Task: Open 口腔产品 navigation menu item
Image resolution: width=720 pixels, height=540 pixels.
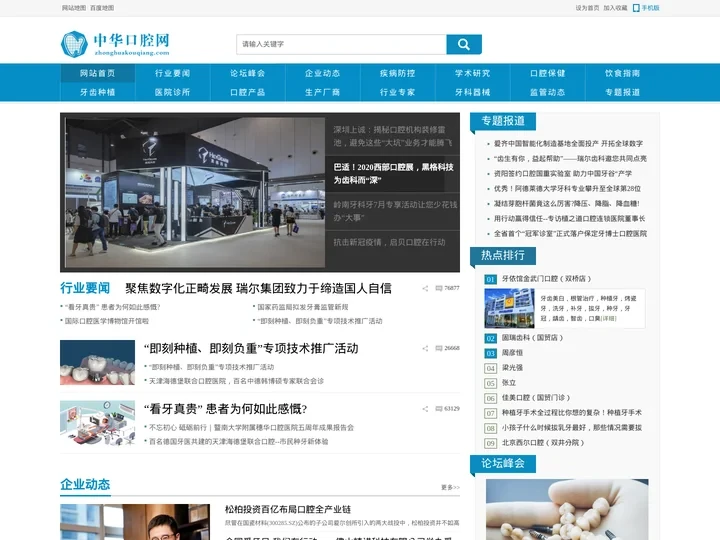Action: pos(248,92)
